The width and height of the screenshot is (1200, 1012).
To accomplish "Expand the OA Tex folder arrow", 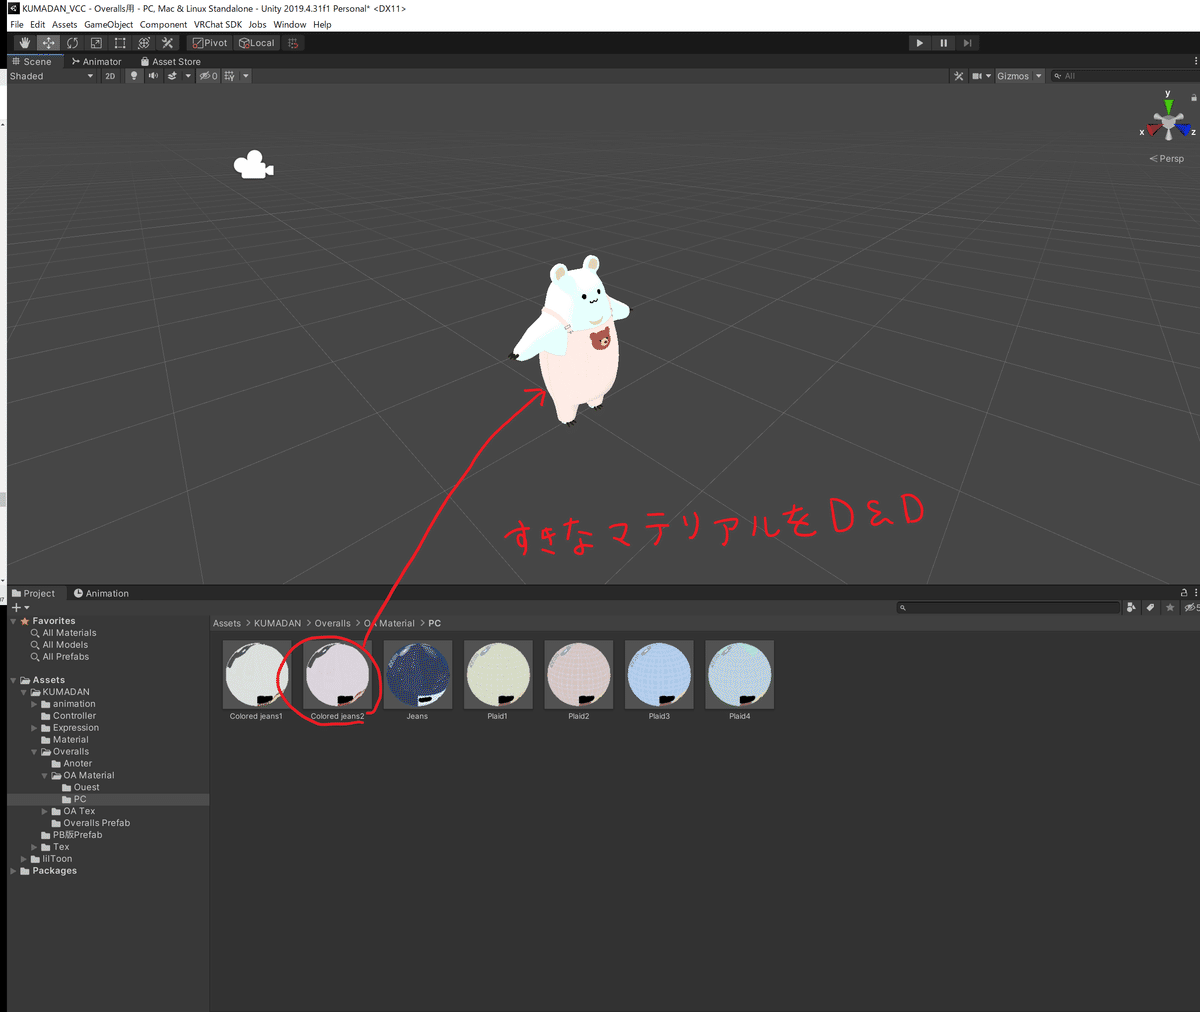I will [45, 811].
